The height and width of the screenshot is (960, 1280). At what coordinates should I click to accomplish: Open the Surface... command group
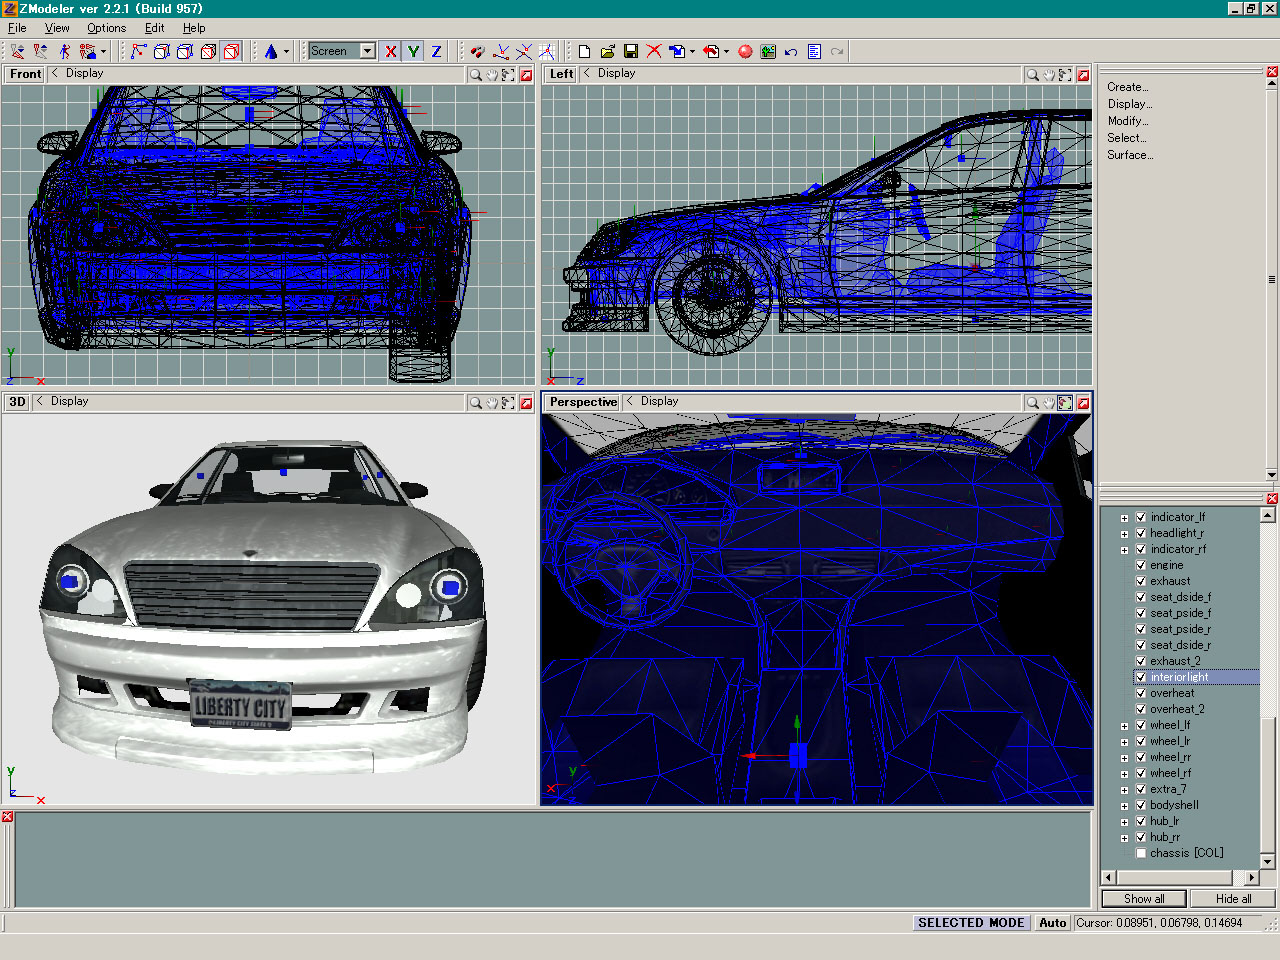[x=1130, y=155]
